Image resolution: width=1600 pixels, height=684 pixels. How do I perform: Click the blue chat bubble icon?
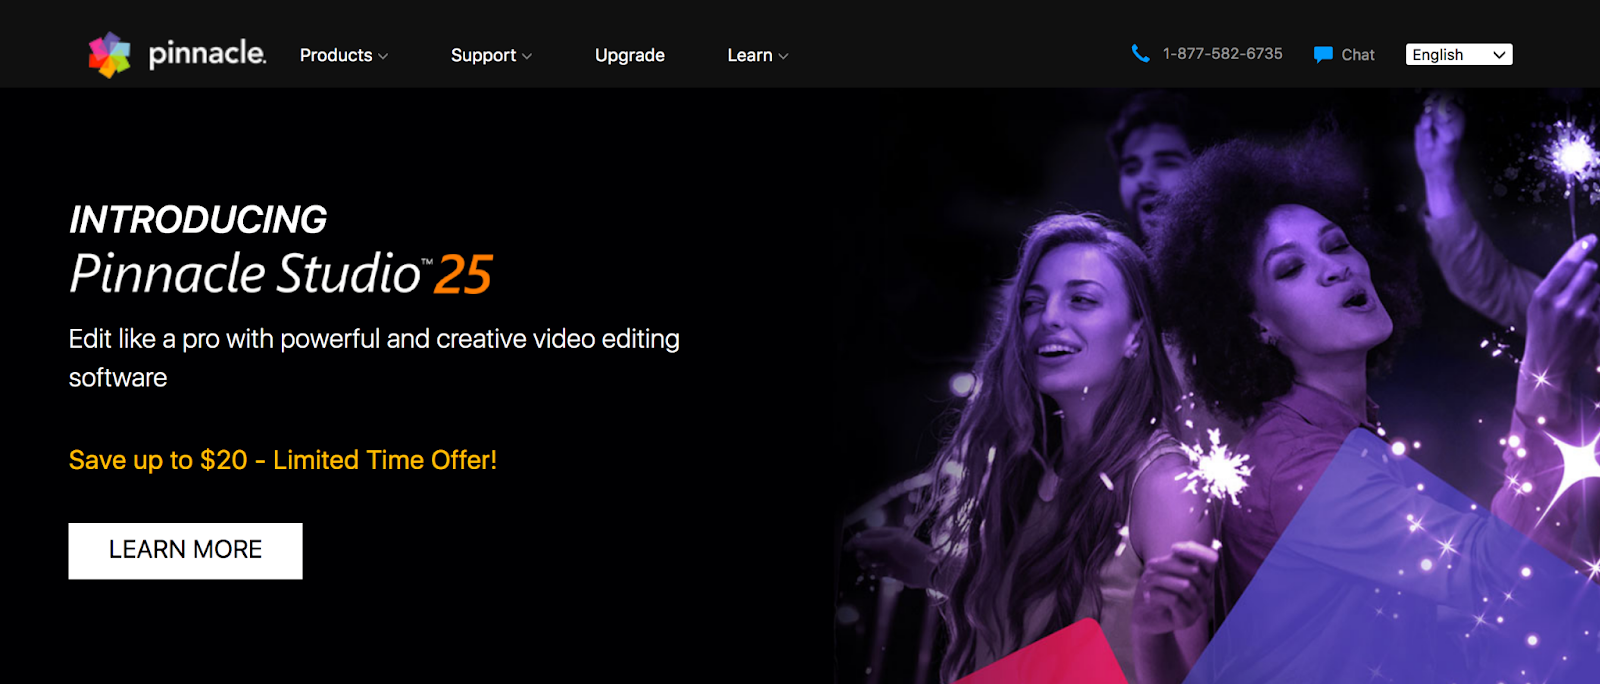coord(1323,55)
